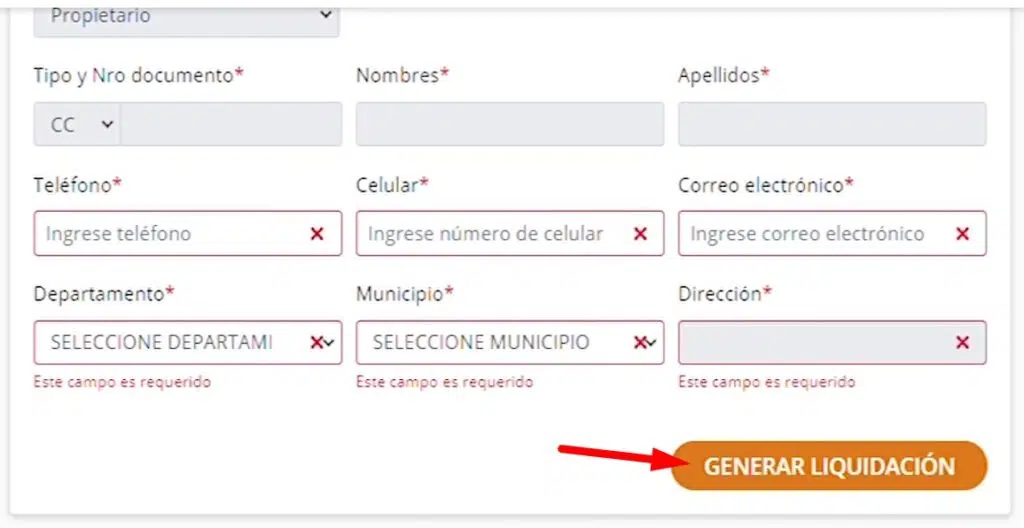The height and width of the screenshot is (528, 1024).
Task: Focus the Ingrese número de celular field
Action: 510,233
